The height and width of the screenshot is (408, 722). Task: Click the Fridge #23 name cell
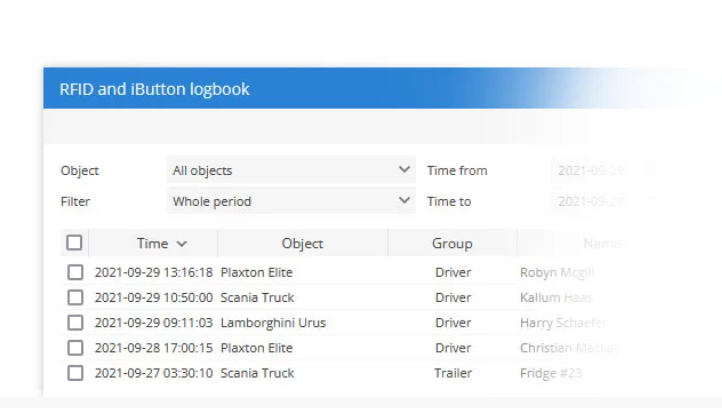click(x=551, y=373)
